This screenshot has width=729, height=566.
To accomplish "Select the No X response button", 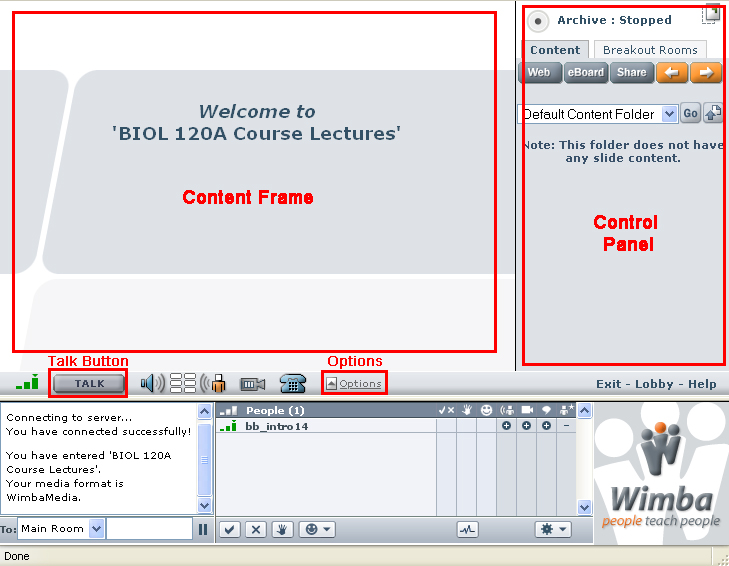I will pyautogui.click(x=256, y=529).
